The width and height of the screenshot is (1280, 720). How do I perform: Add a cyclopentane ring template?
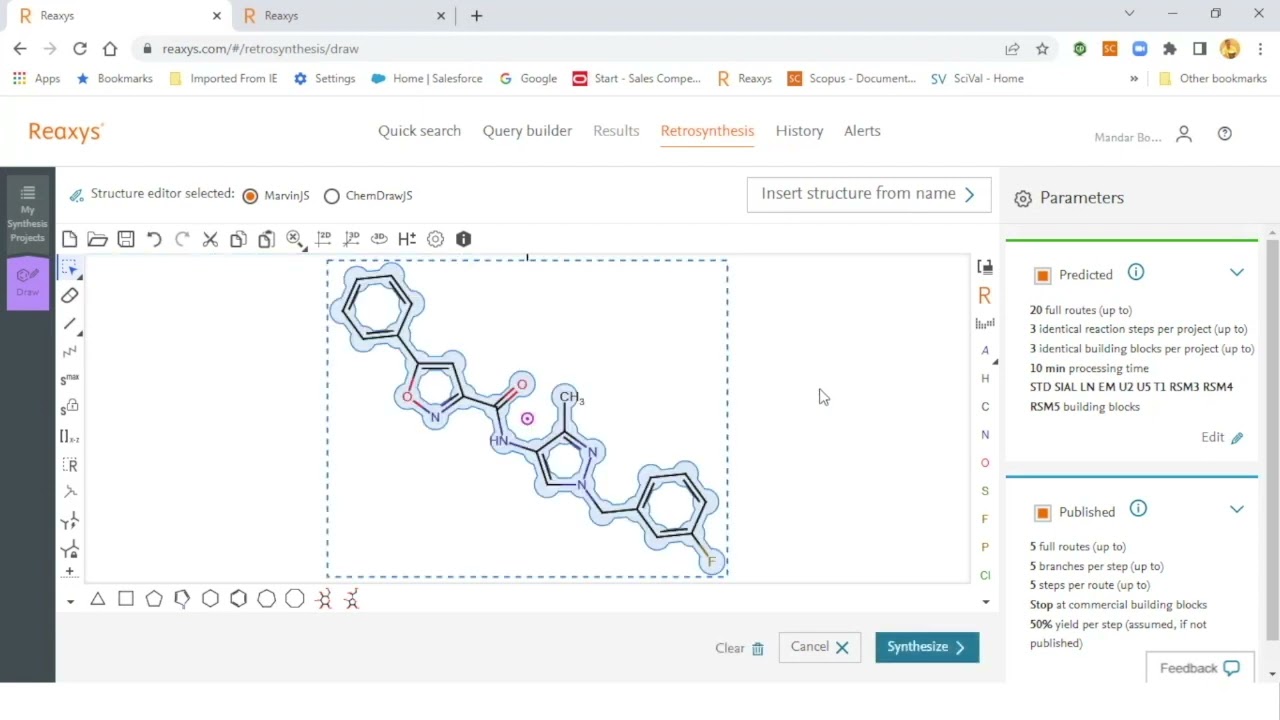pyautogui.click(x=154, y=599)
